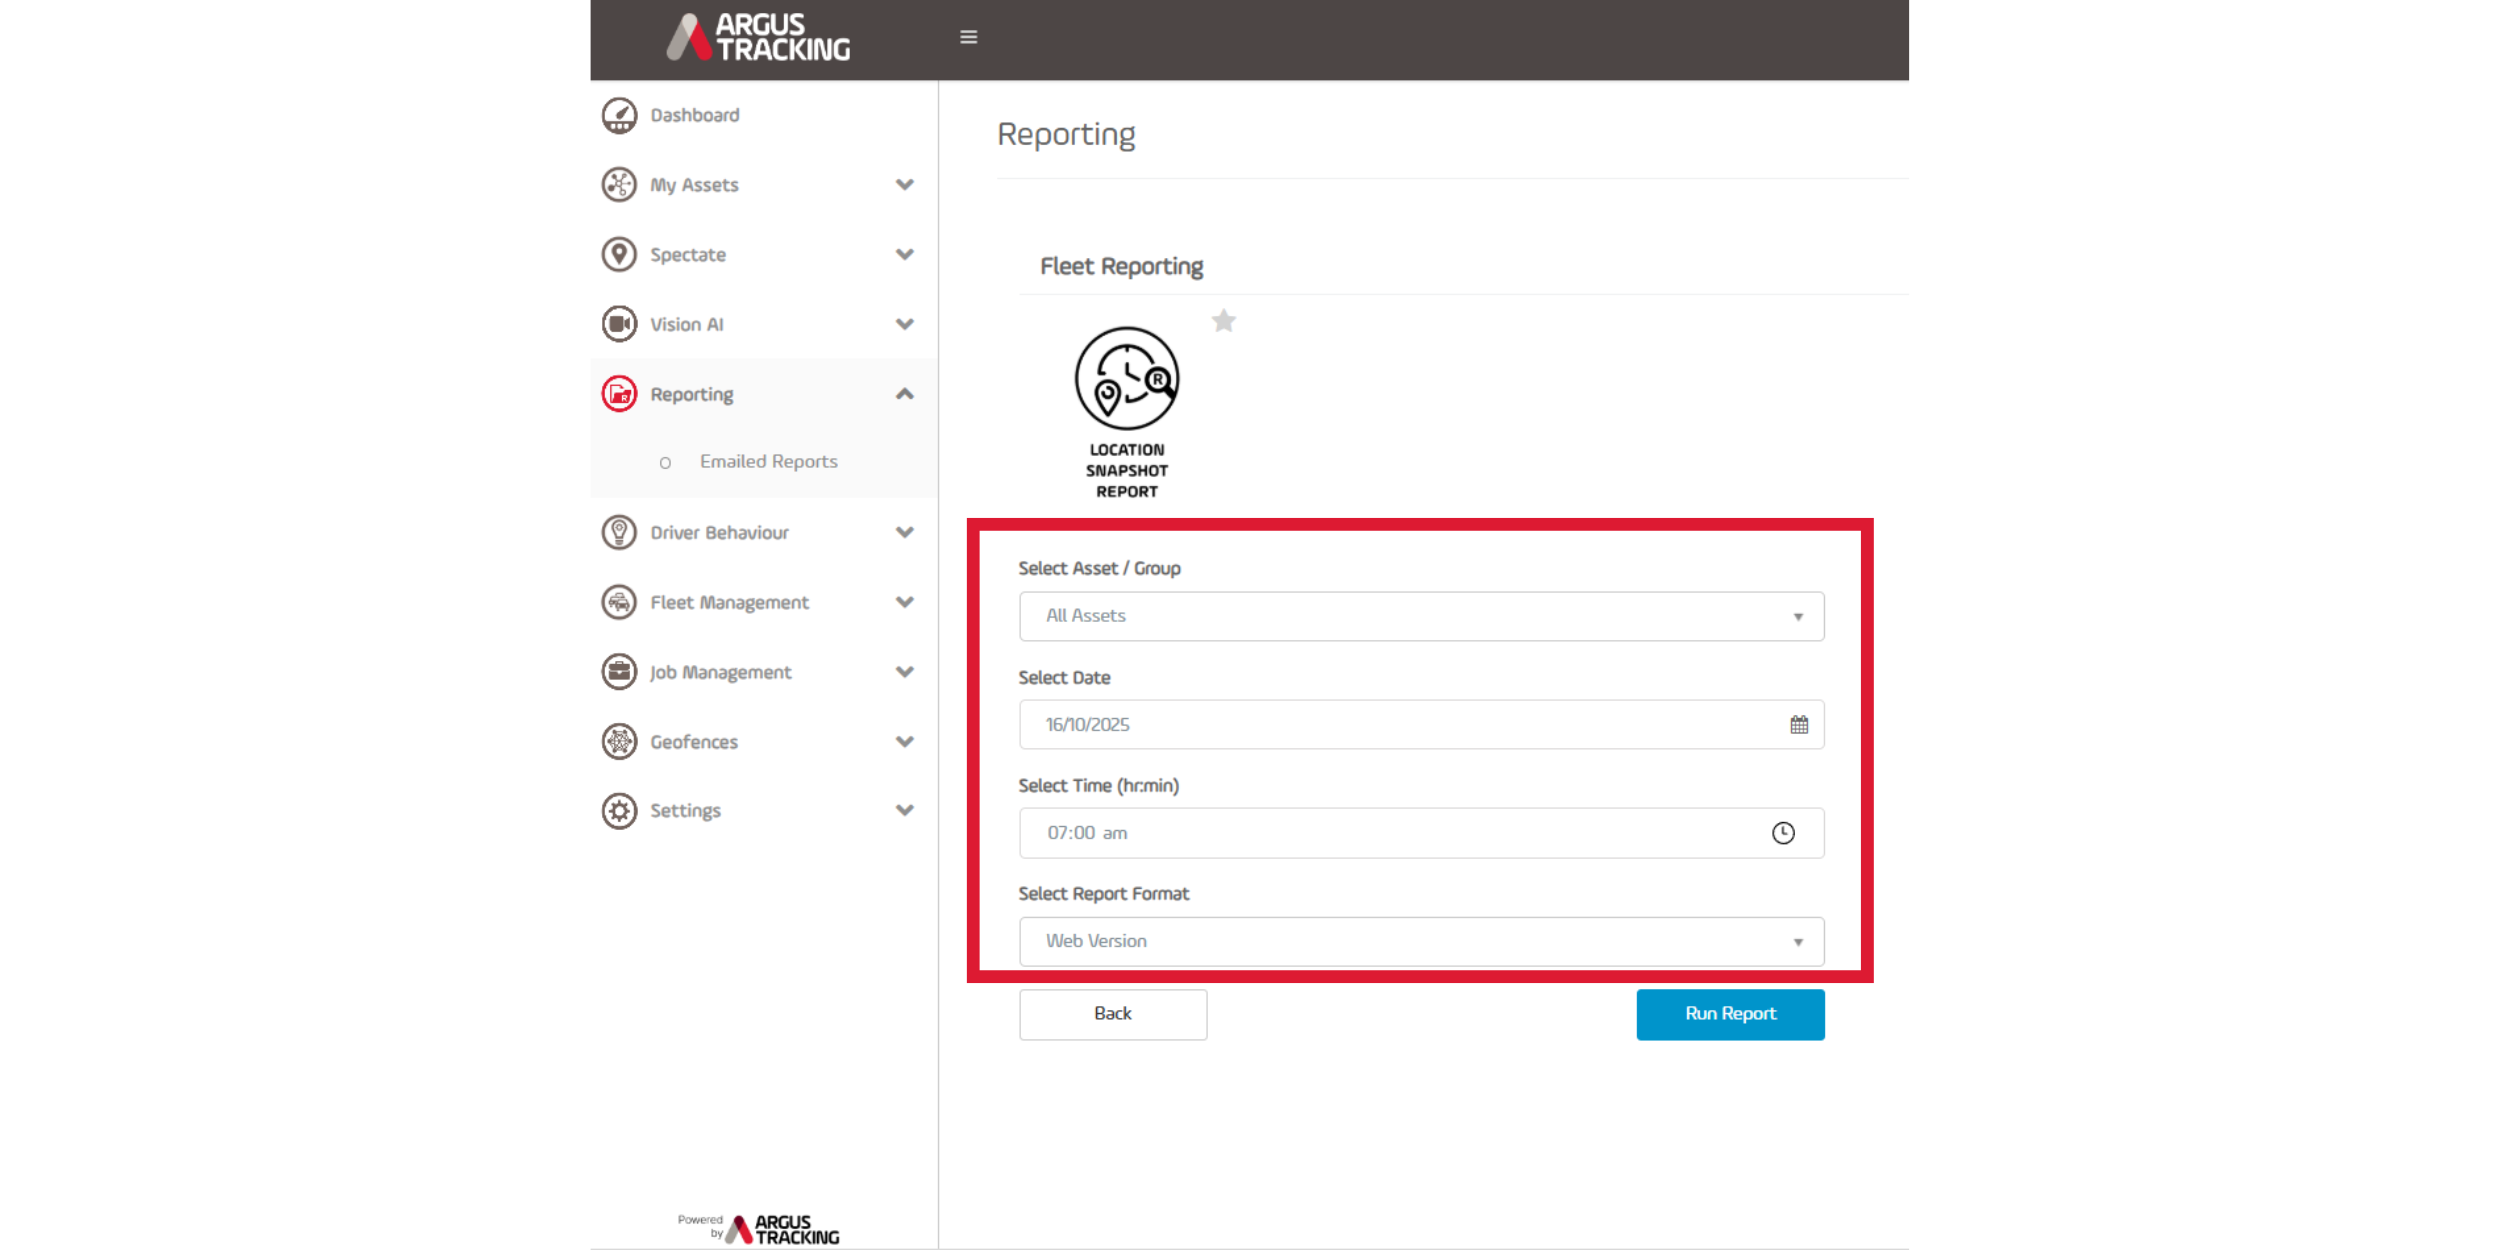
Task: Favourite the report with the star icon
Action: (x=1223, y=321)
